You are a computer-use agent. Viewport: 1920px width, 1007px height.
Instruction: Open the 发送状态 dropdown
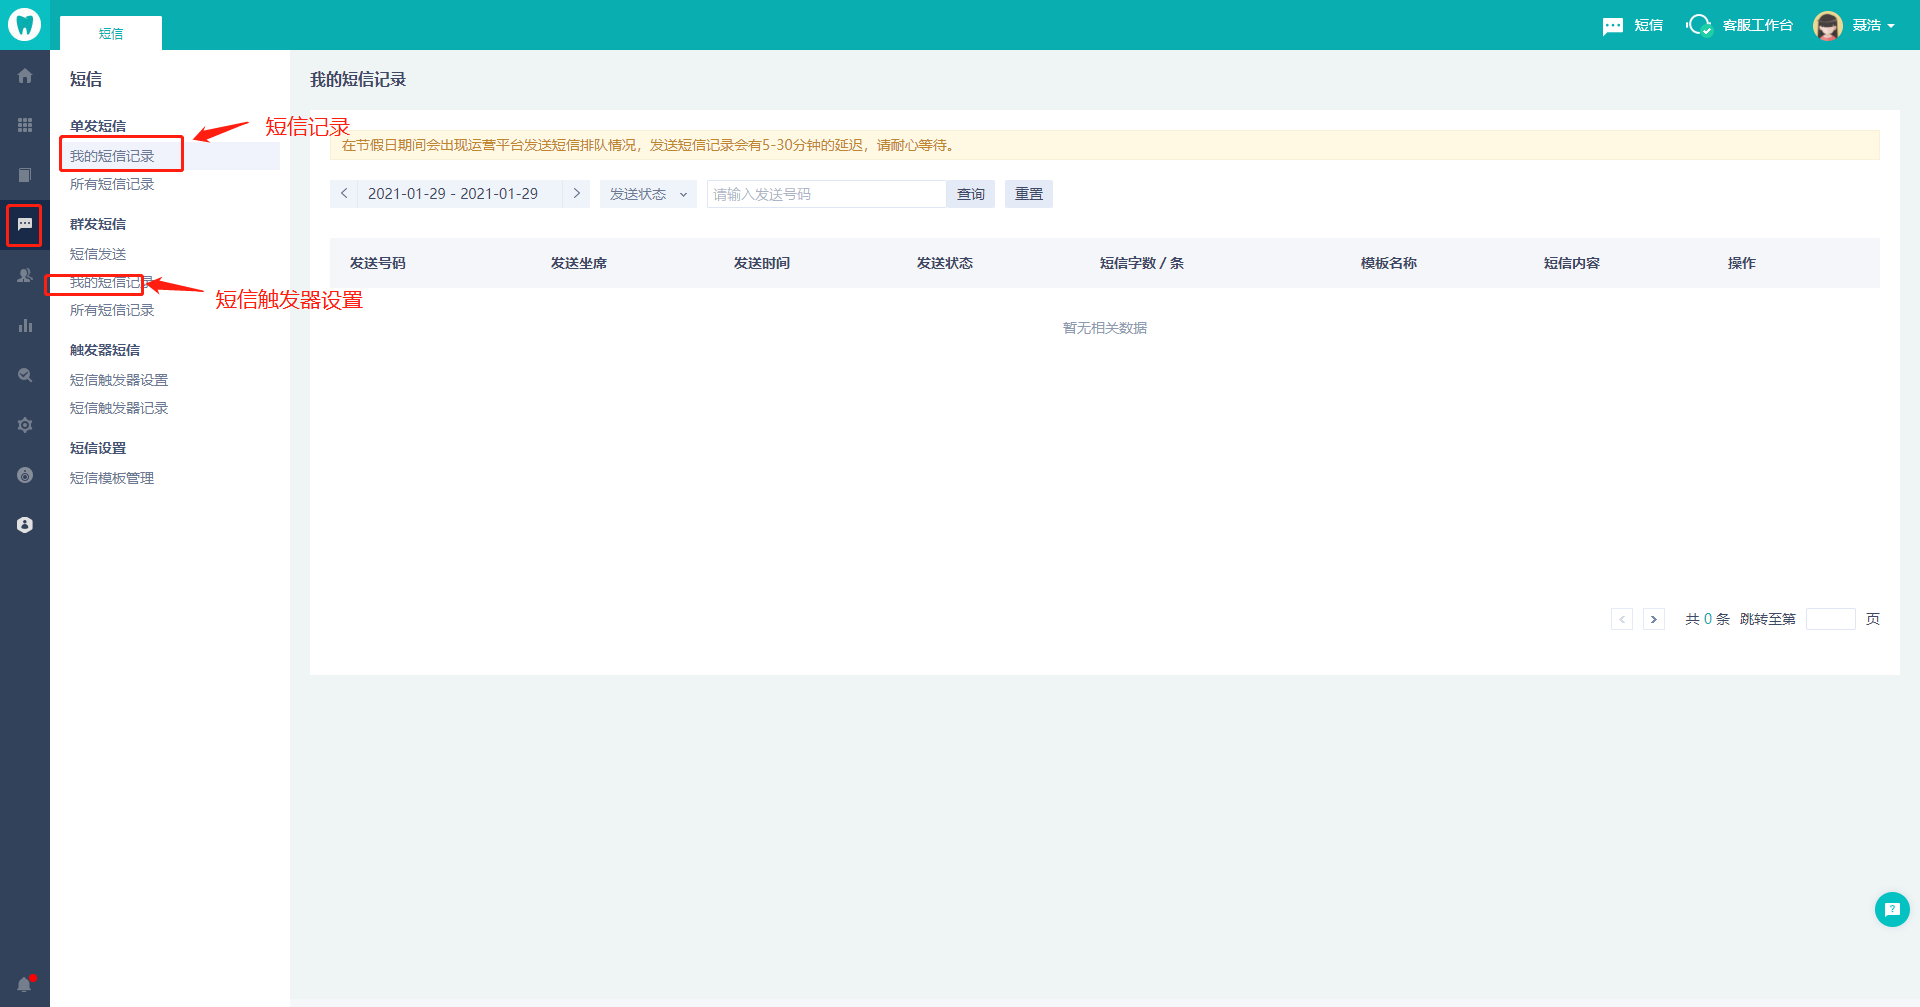coord(648,194)
